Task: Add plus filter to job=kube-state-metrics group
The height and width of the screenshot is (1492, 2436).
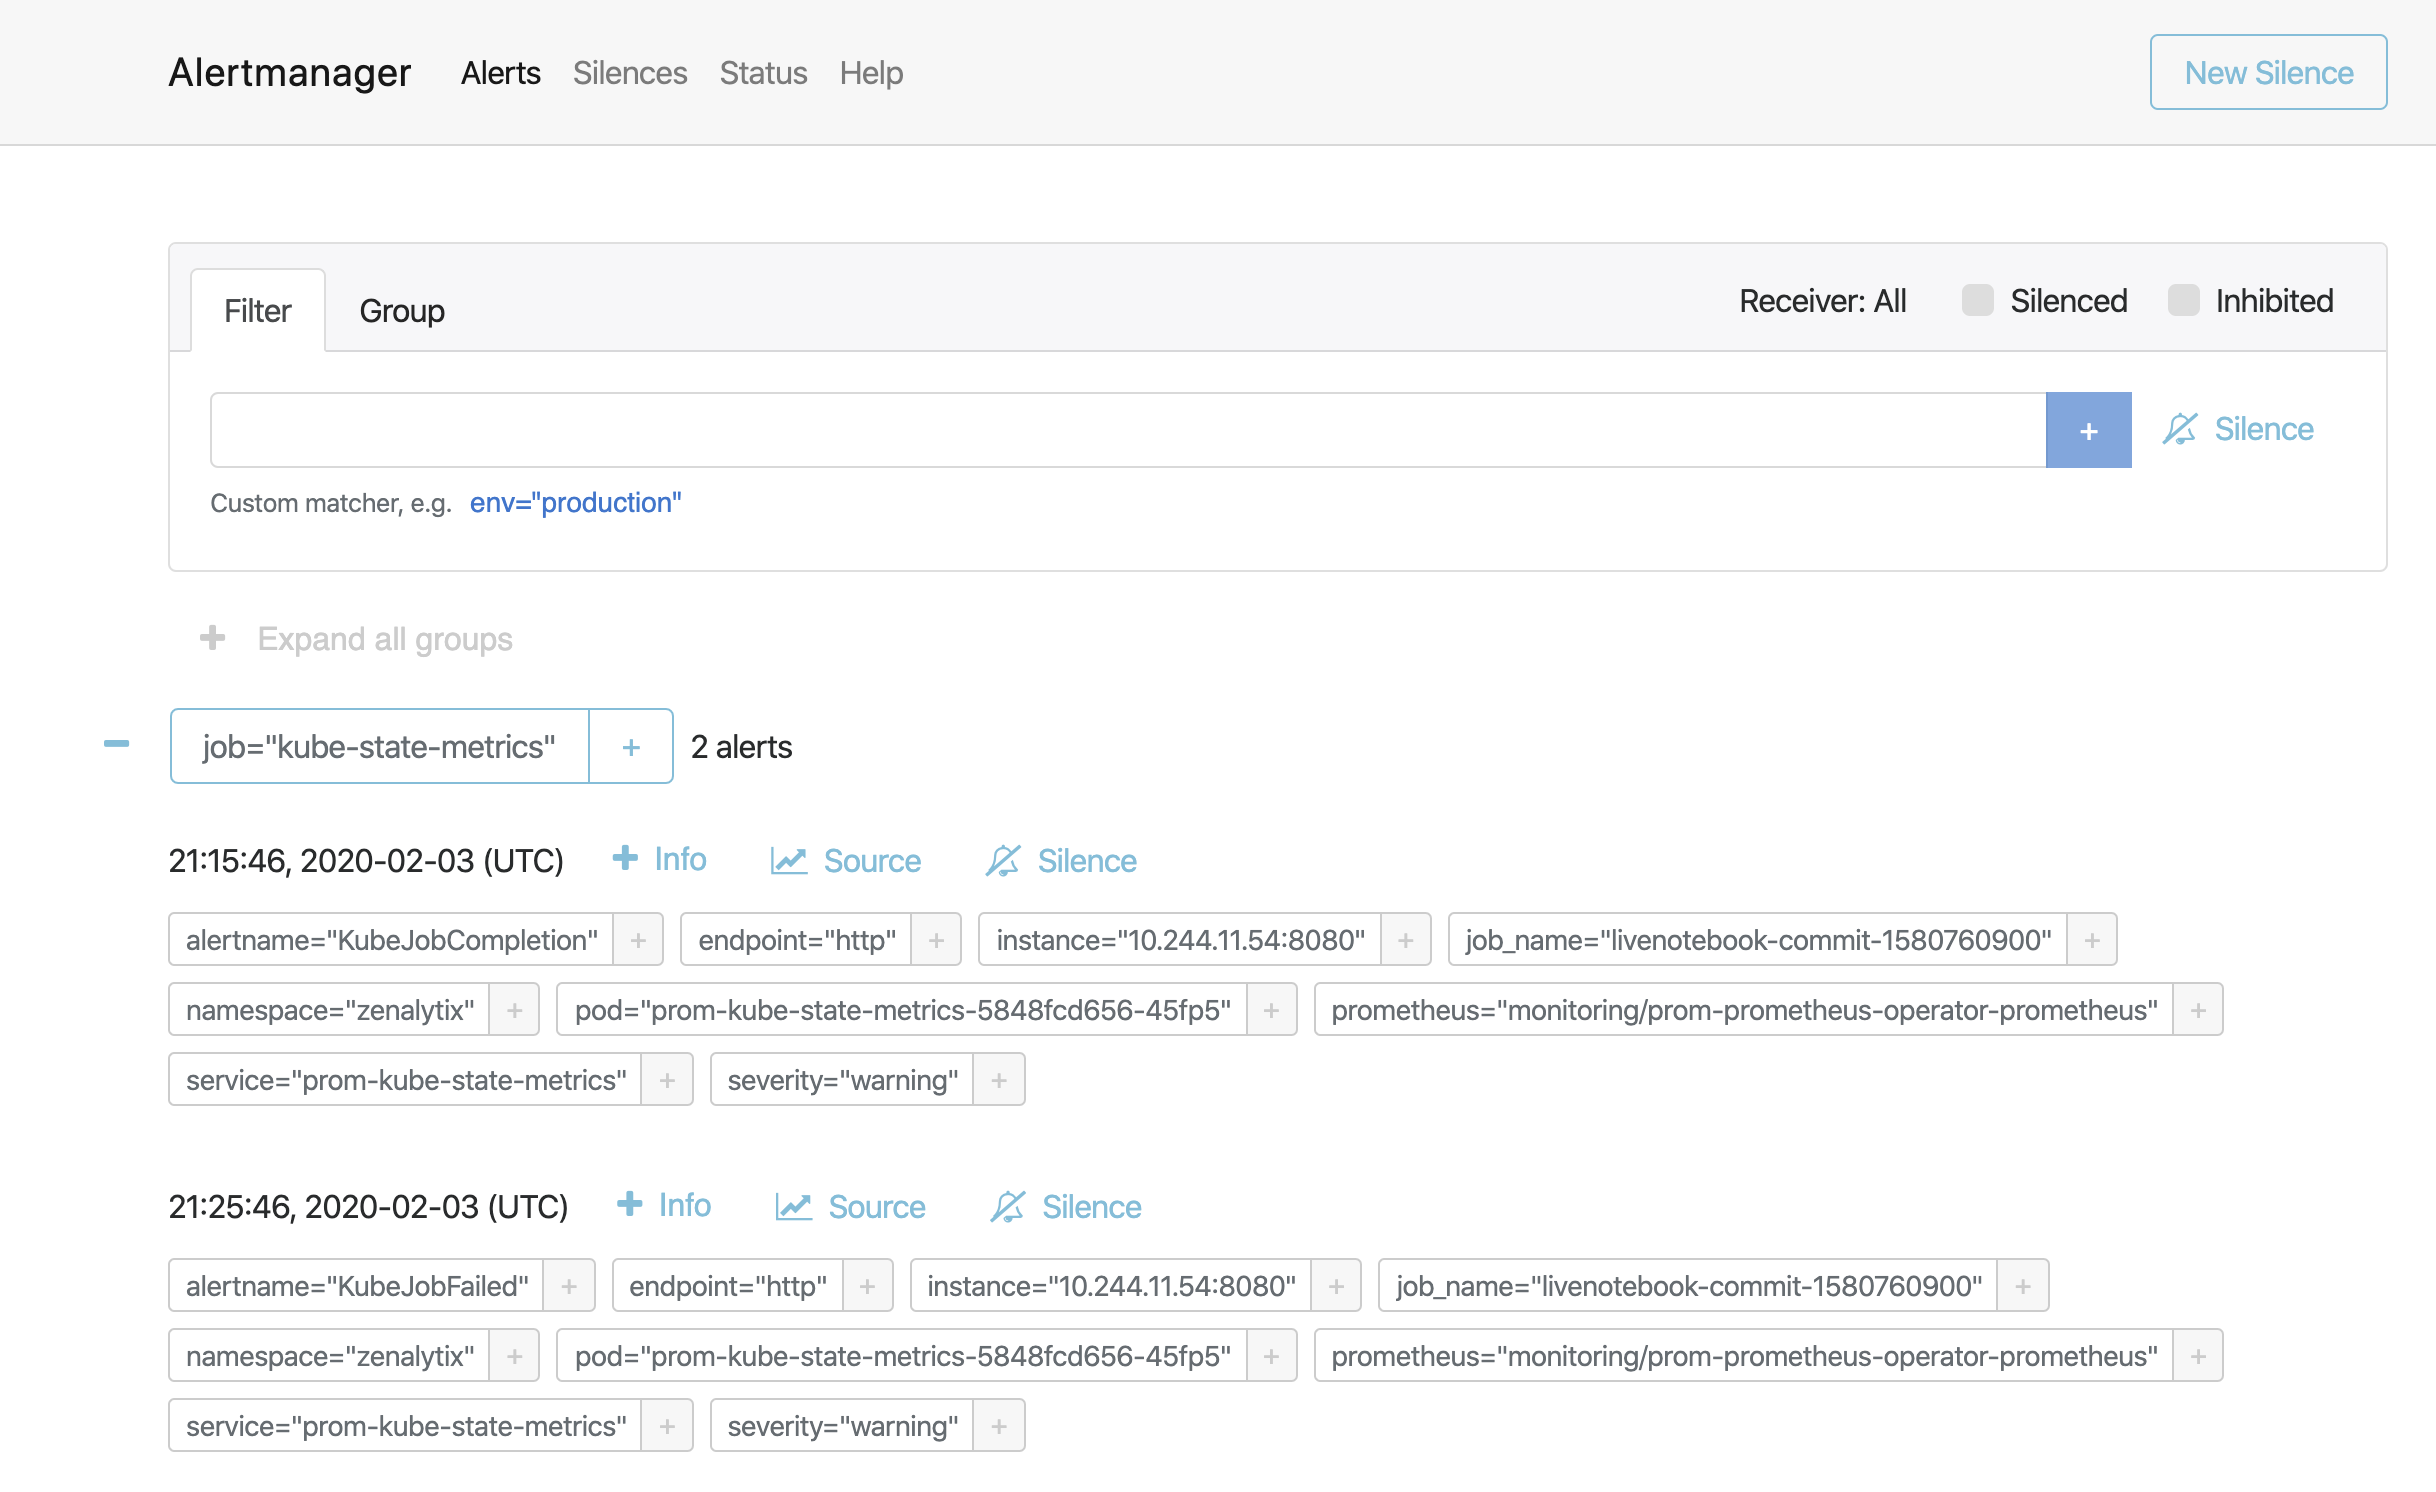Action: 630,745
